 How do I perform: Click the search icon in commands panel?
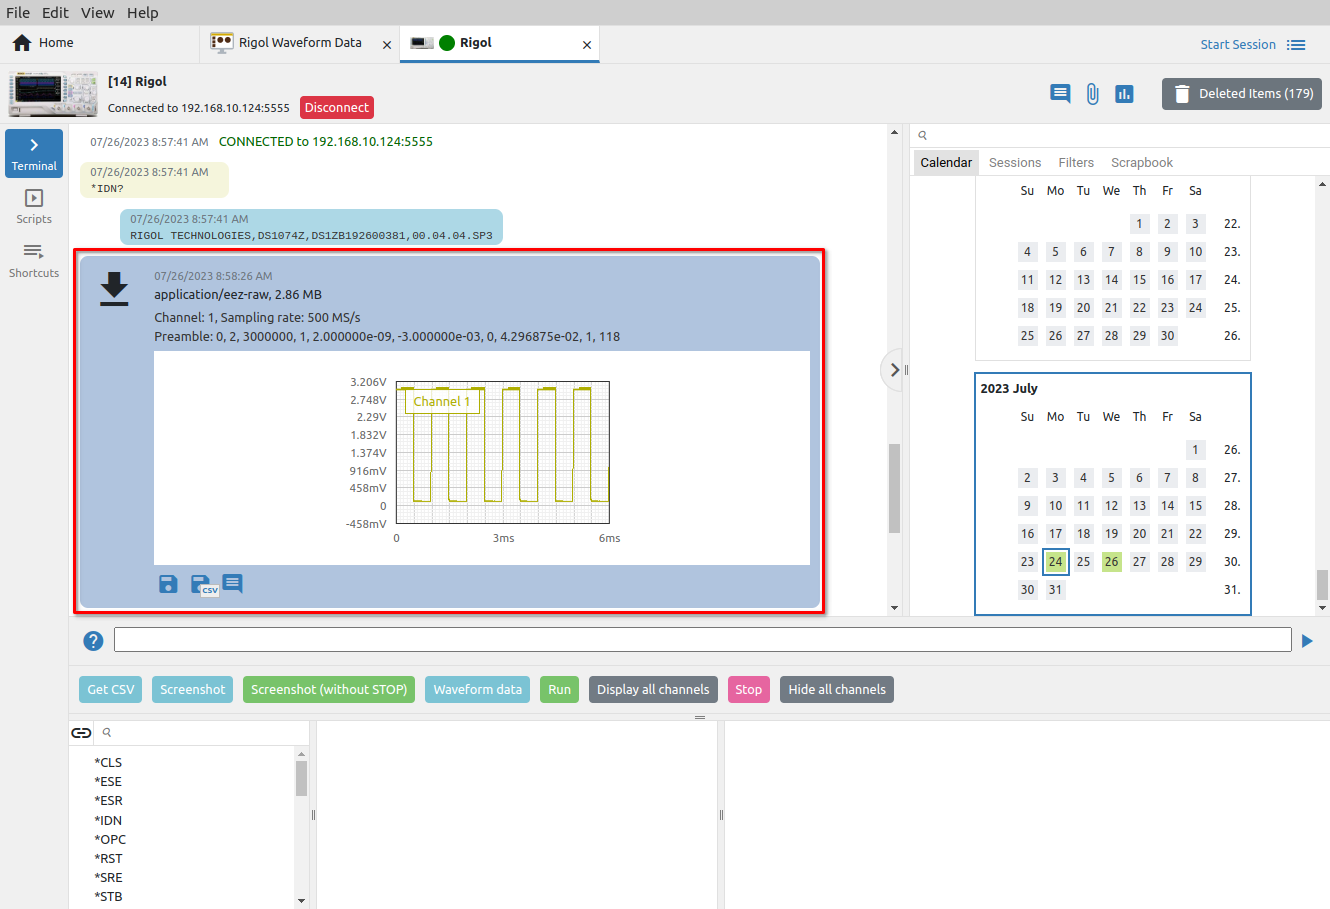click(x=107, y=733)
